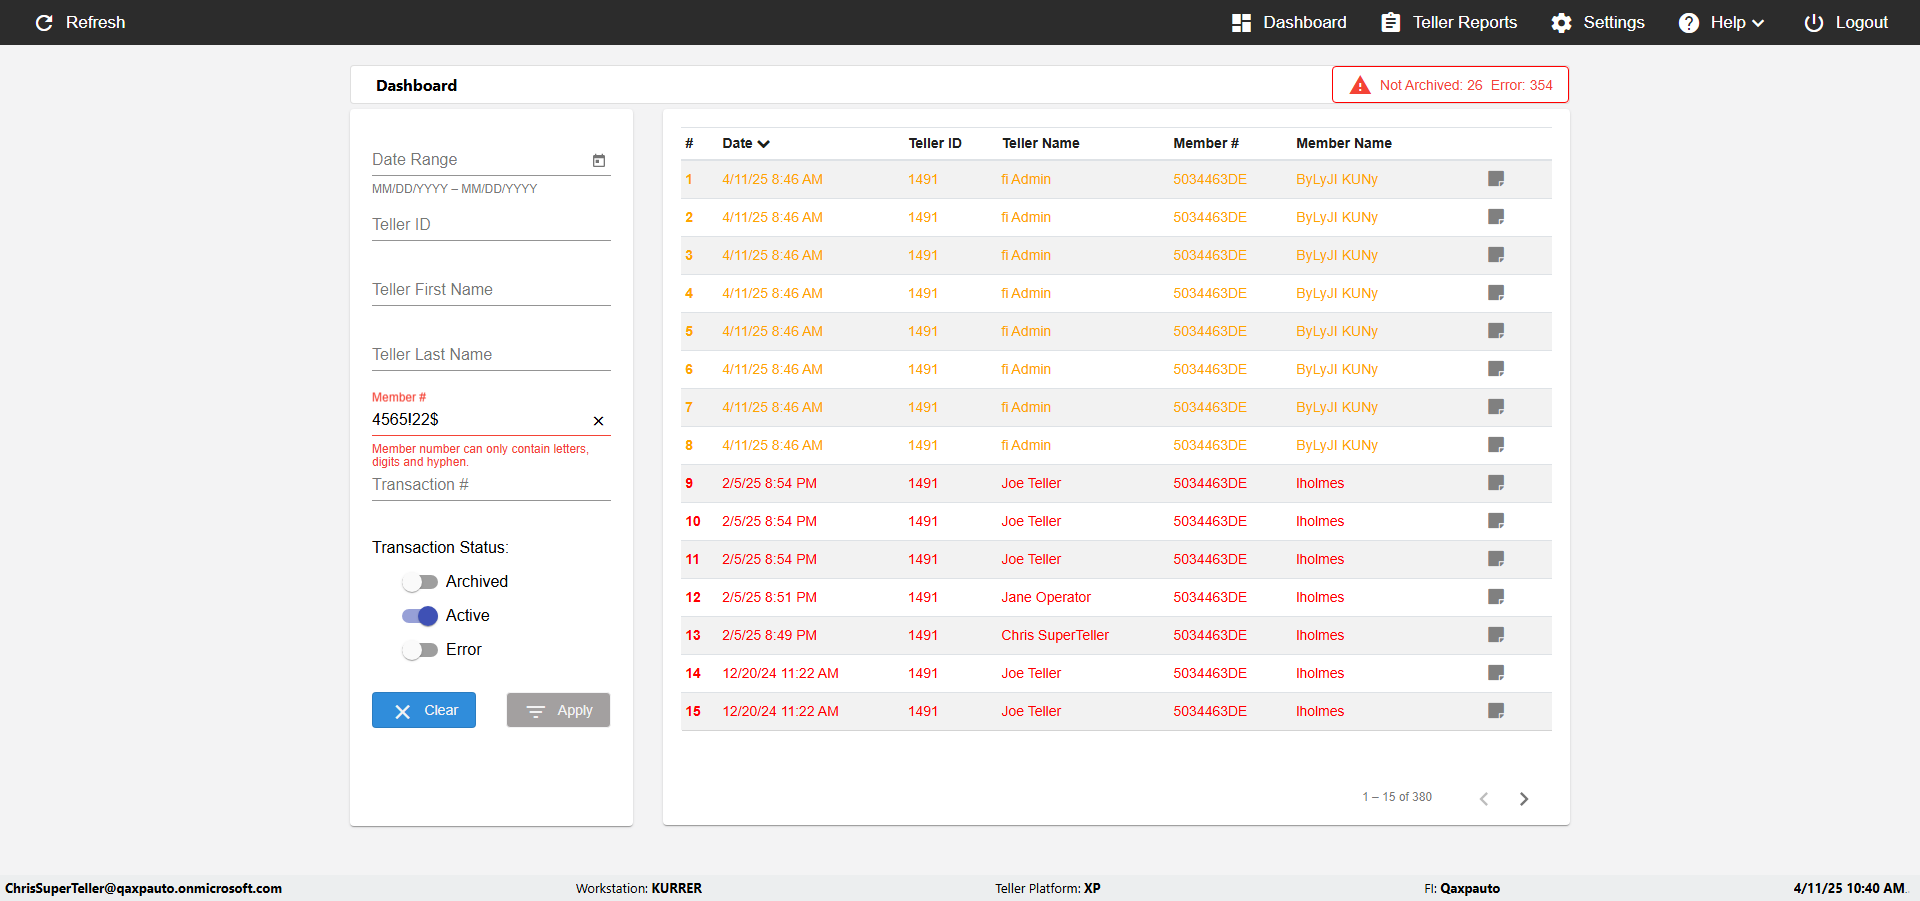This screenshot has width=1920, height=901.
Task: Toggle the Active status switch off
Action: 420,616
